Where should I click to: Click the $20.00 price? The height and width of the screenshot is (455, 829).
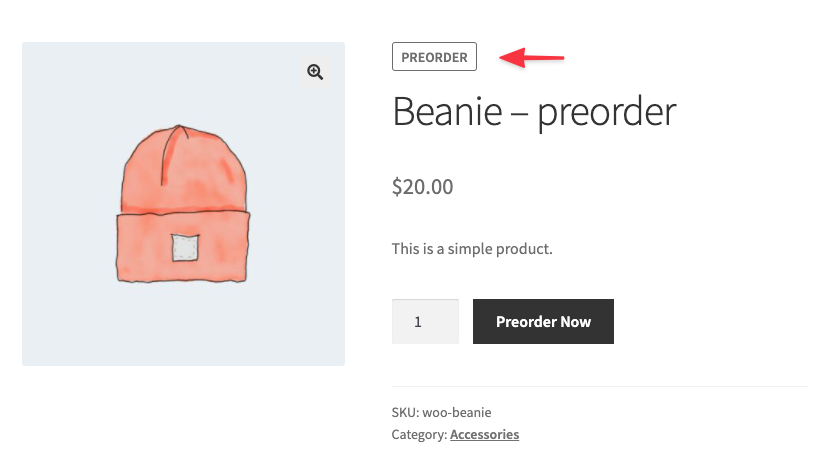pyautogui.click(x=422, y=186)
